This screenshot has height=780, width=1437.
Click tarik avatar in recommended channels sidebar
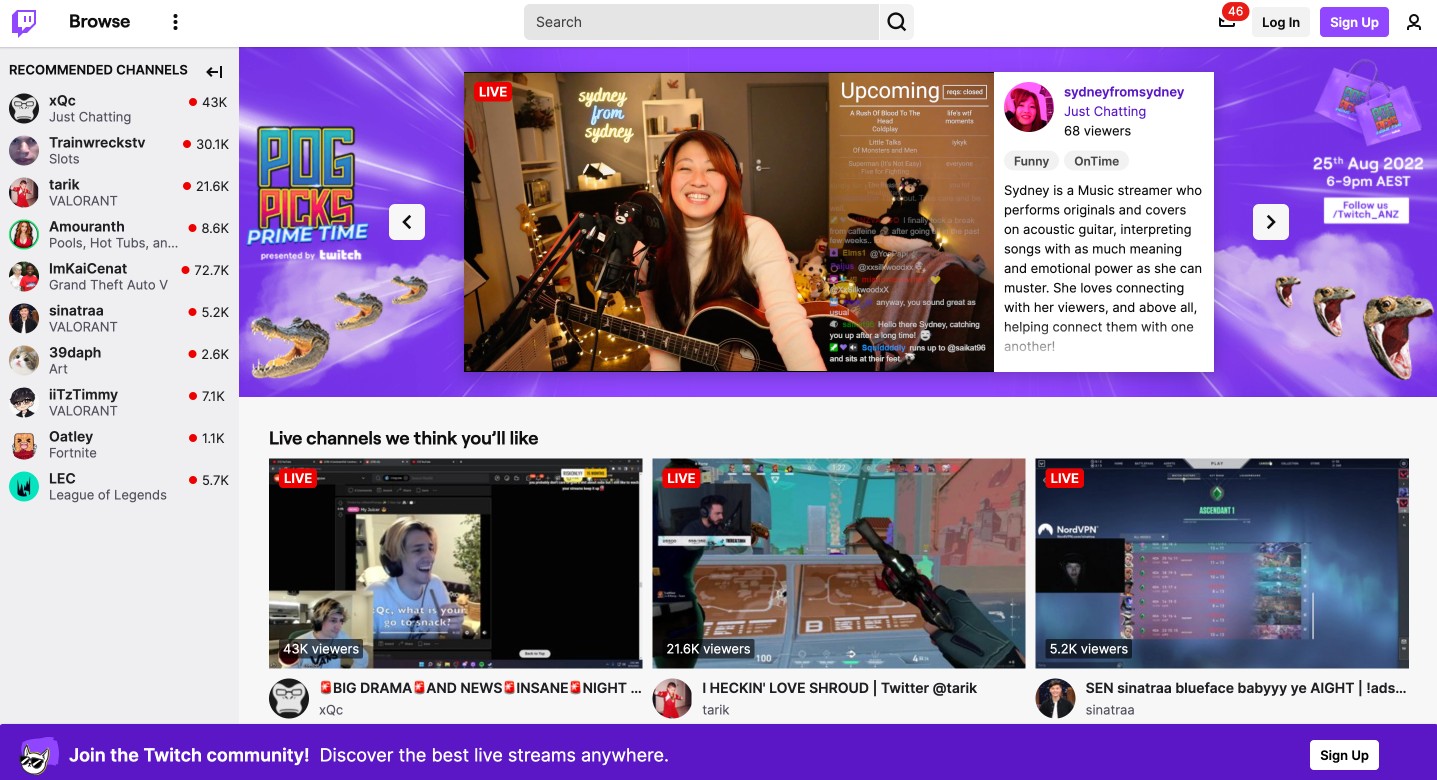tap(24, 192)
